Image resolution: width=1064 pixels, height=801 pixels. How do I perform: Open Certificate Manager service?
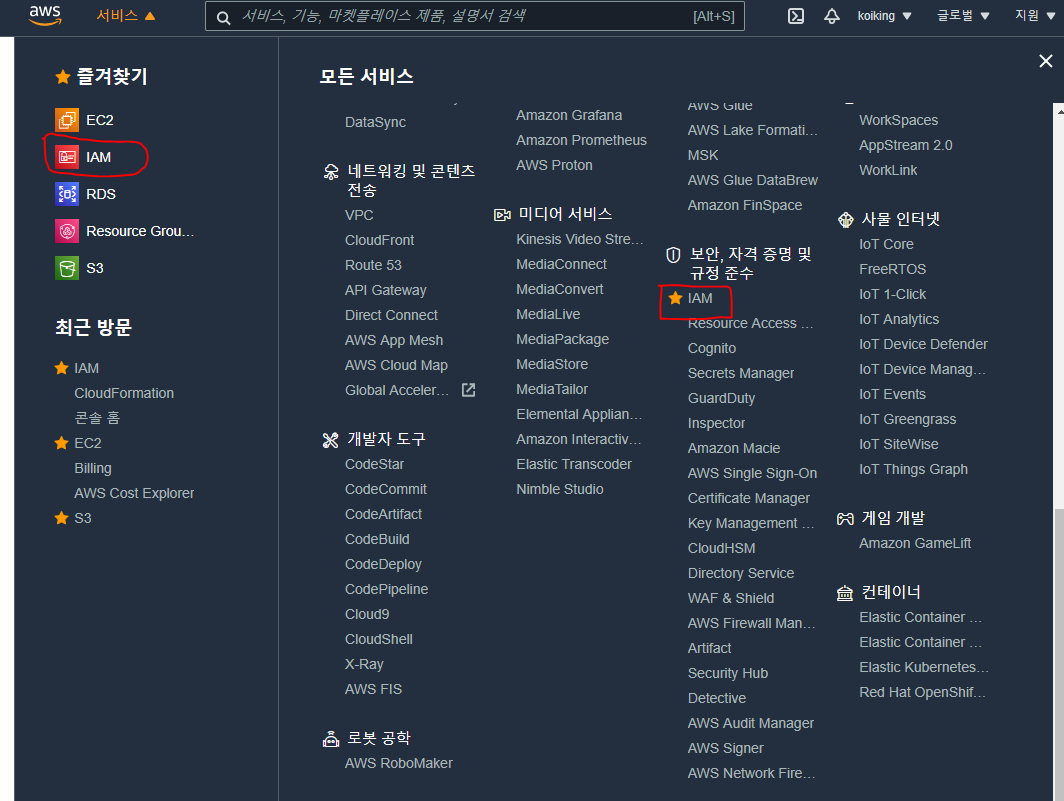748,498
